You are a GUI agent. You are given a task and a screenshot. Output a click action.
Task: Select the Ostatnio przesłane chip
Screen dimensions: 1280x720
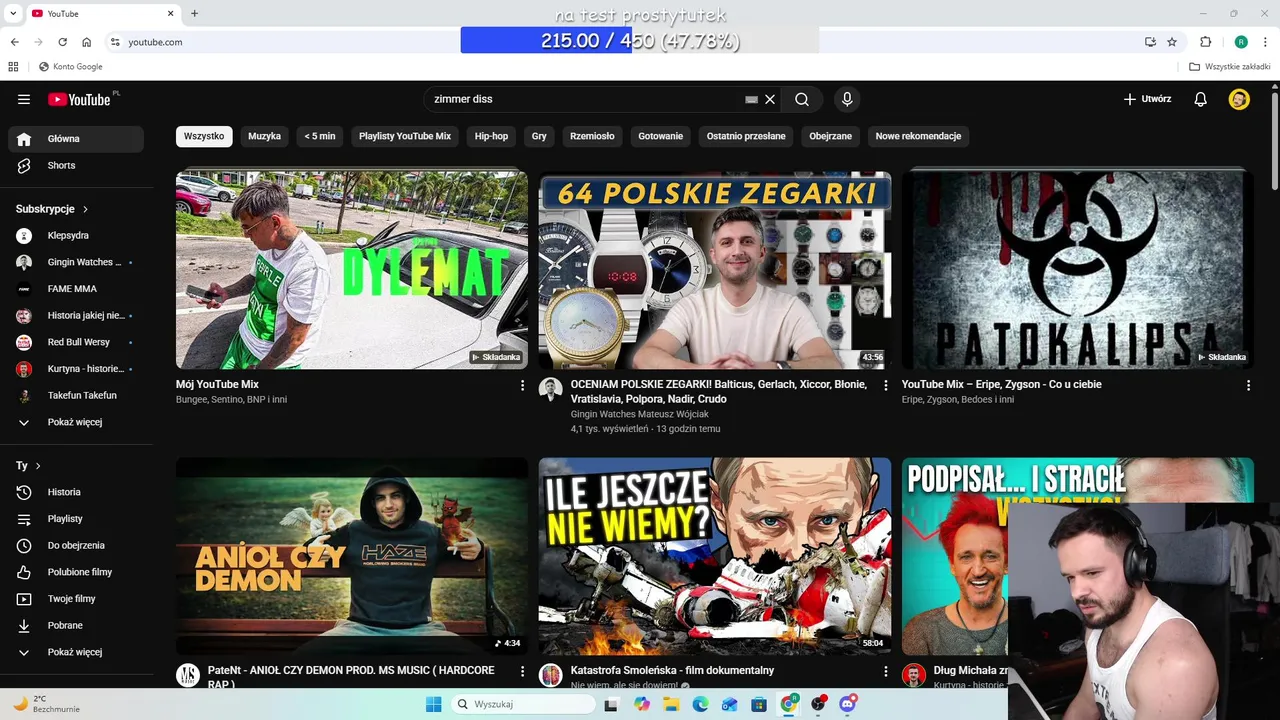[746, 136]
